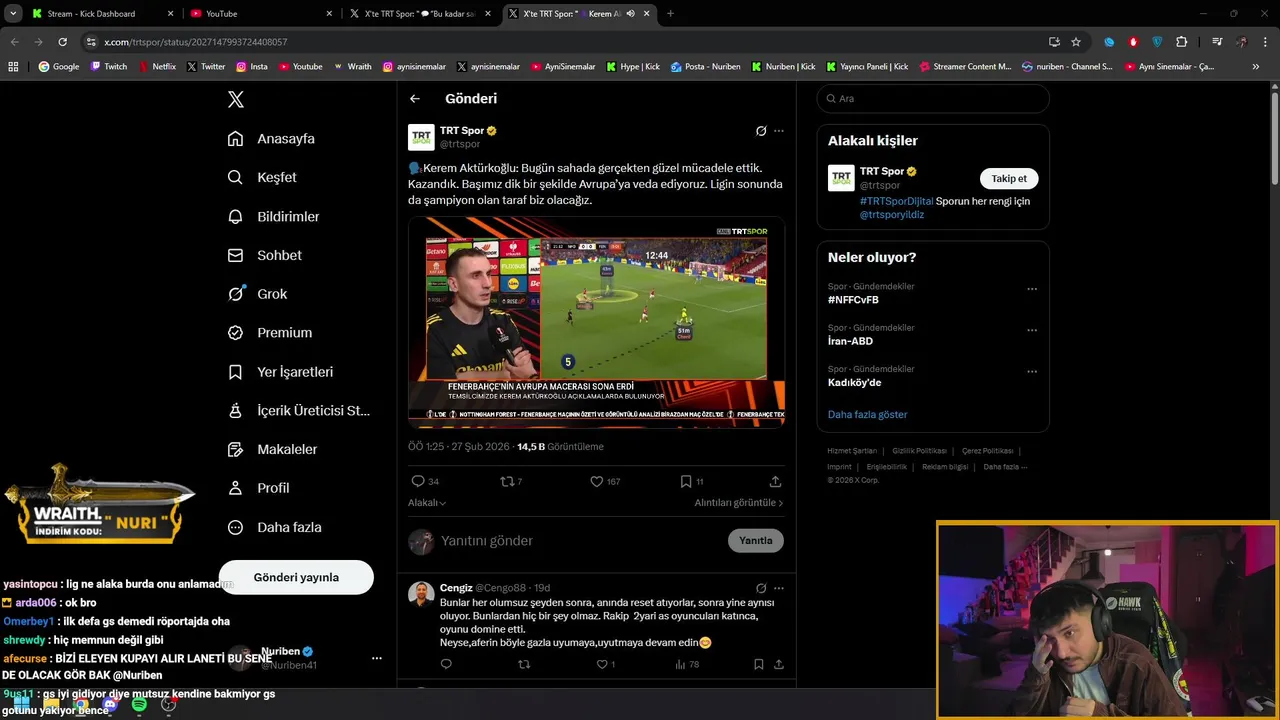
Task: Go to Anasayfa in X sidebar
Action: [x=271, y=139]
